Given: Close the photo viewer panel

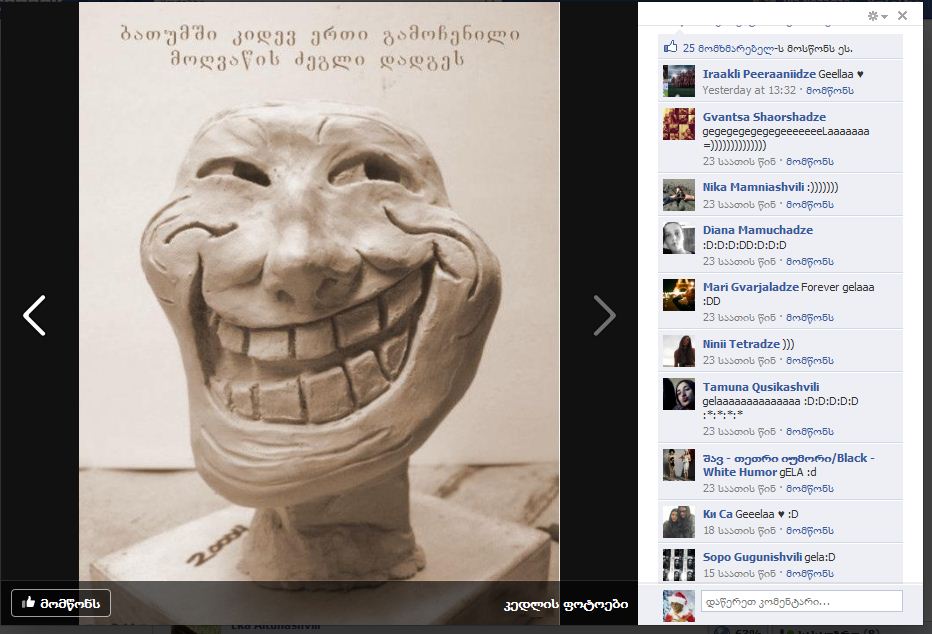Looking at the screenshot, I should point(902,15).
